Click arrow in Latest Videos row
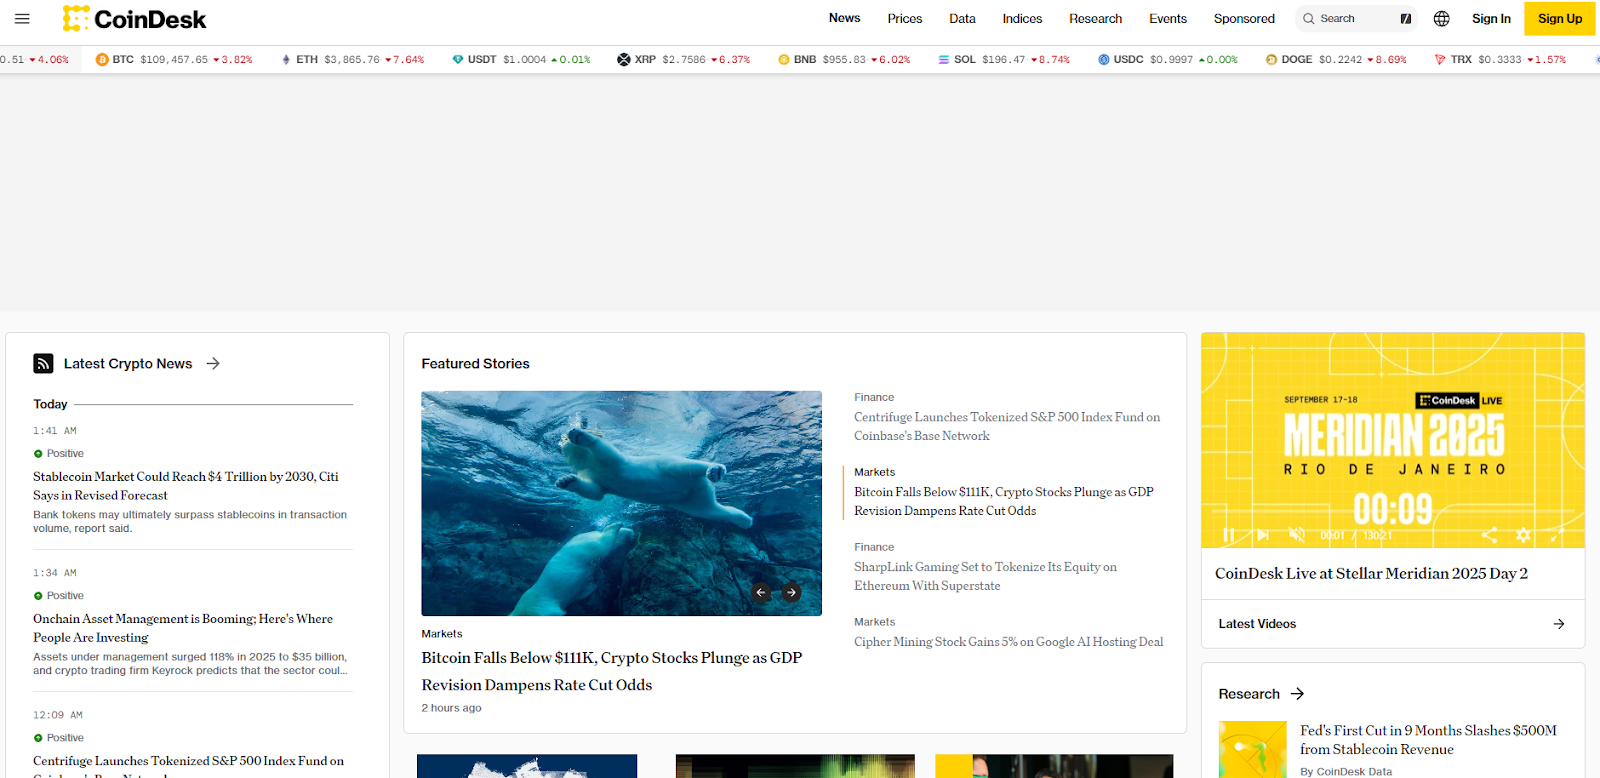 click(x=1559, y=623)
